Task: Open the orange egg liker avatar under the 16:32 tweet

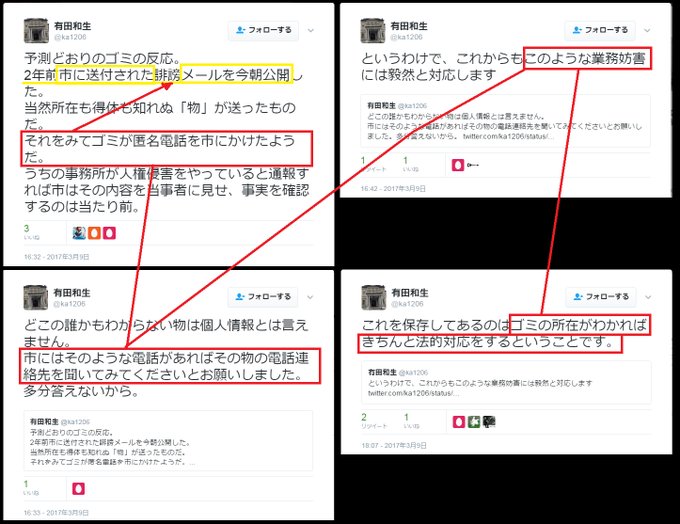Action: coord(94,233)
